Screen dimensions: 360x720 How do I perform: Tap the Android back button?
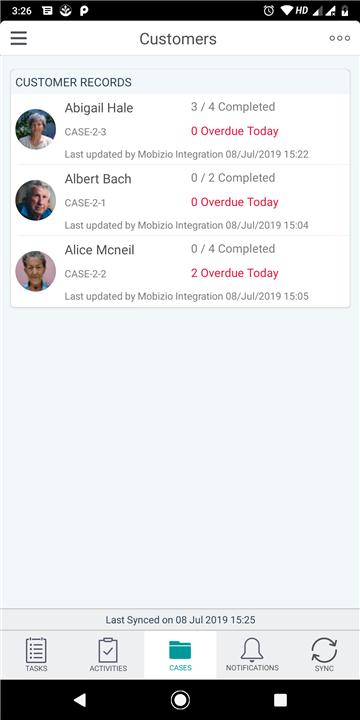(80, 700)
